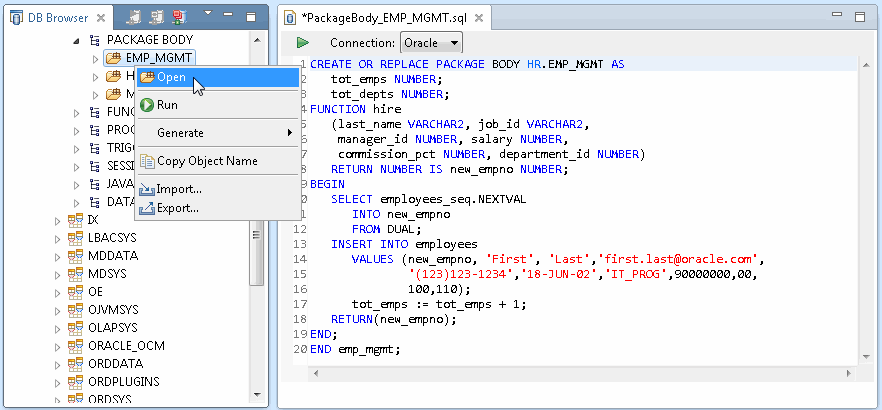The width and height of the screenshot is (882, 410).
Task: Collapse the PACKAGE BODY tree node
Action: point(79,41)
